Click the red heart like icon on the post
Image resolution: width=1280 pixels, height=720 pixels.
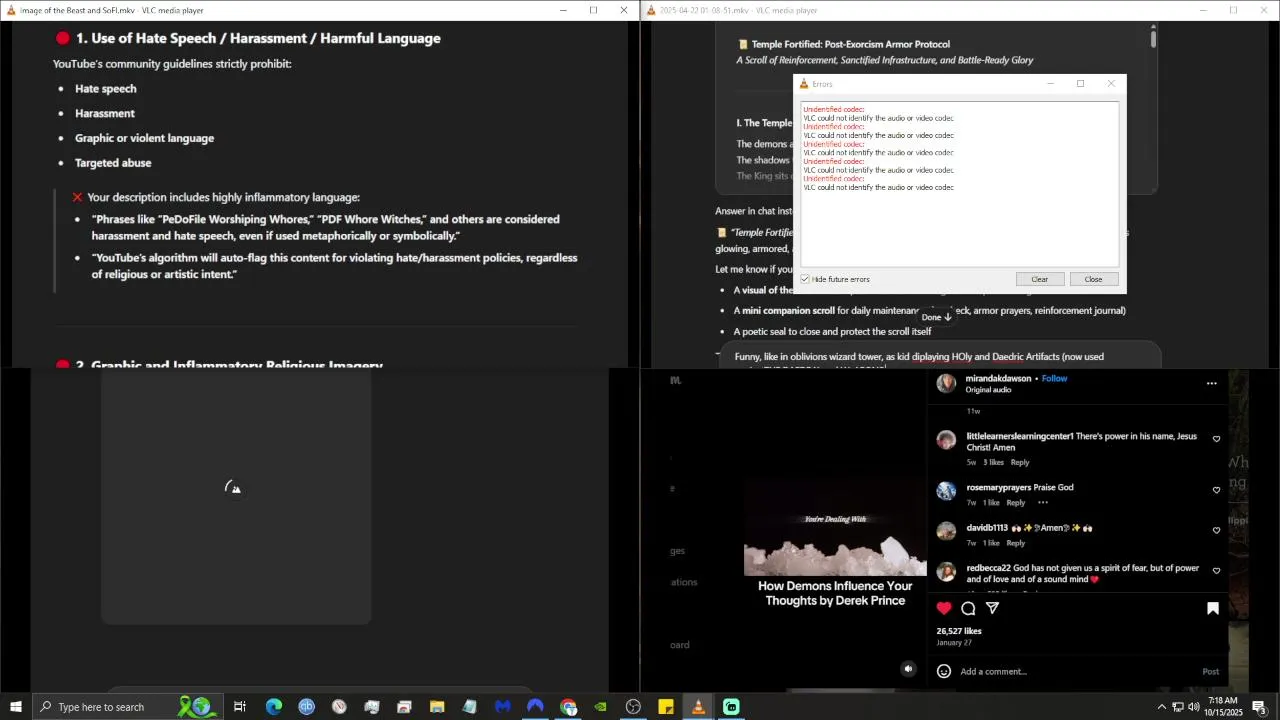[944, 608]
